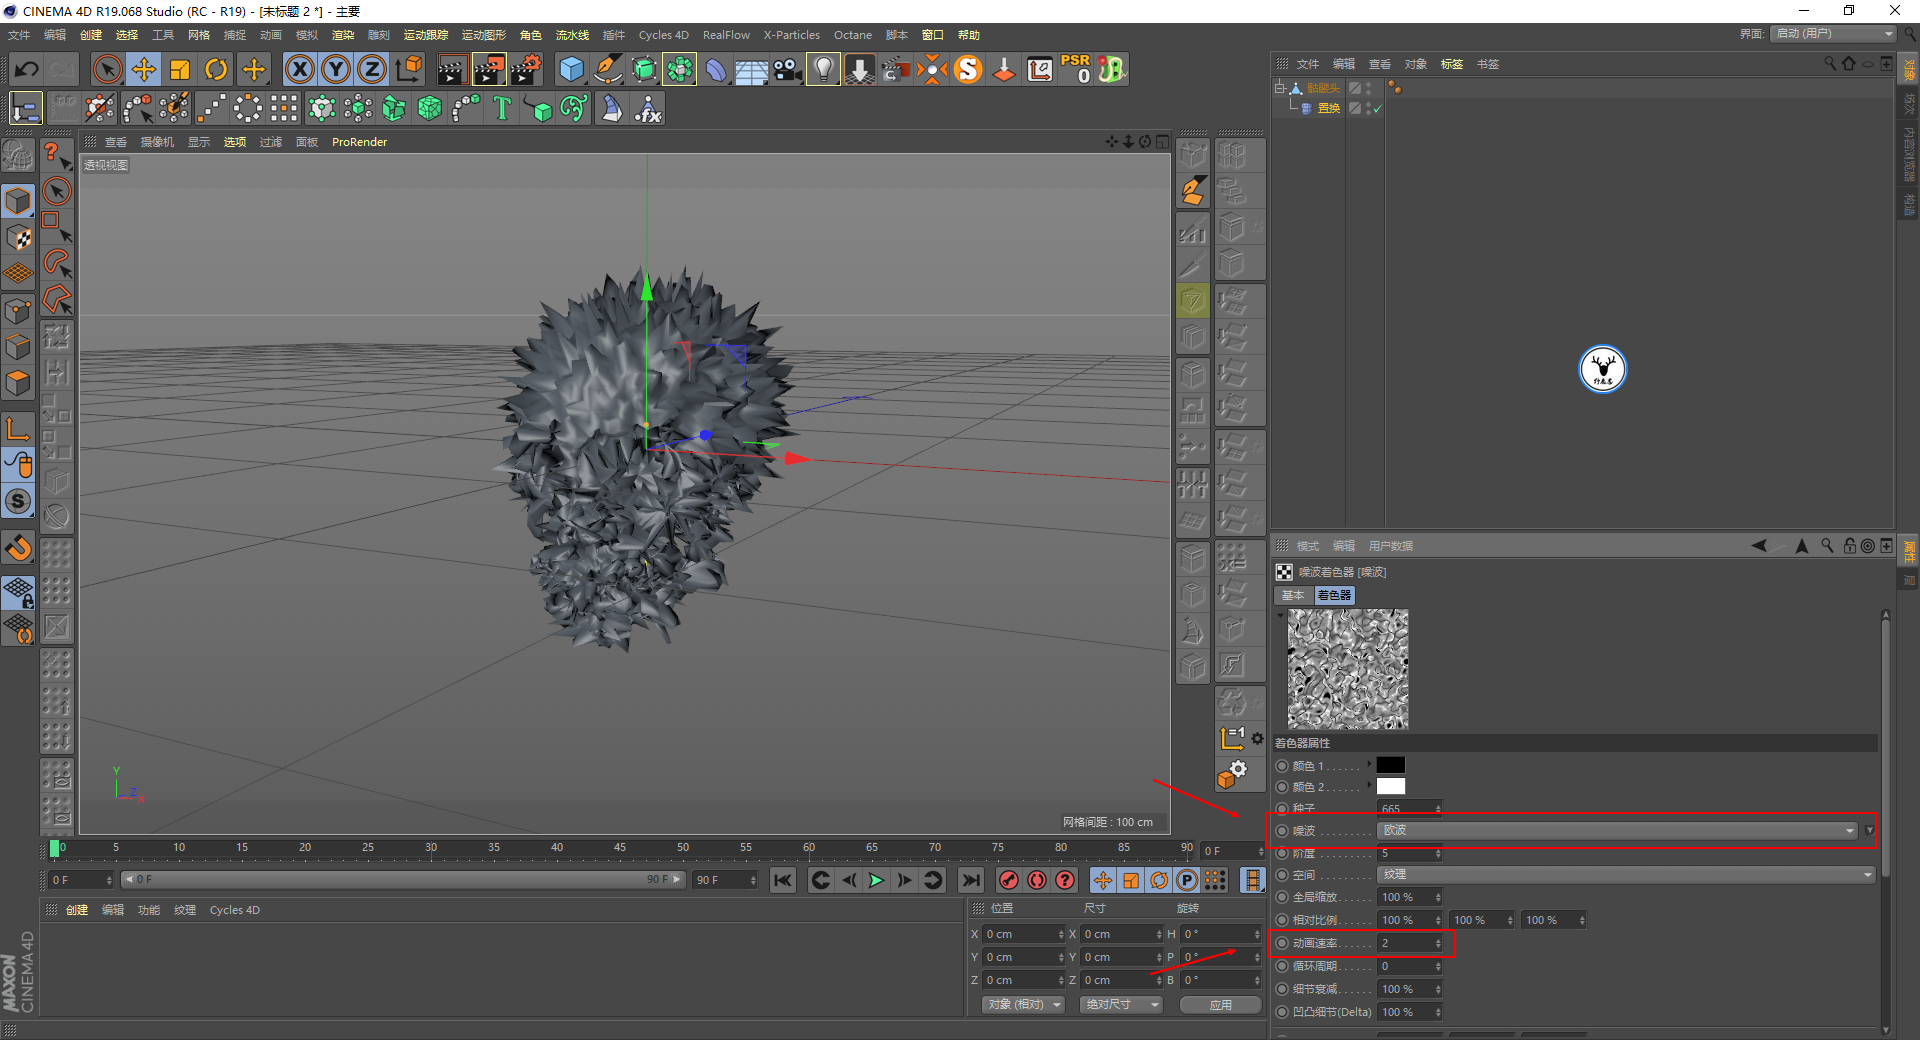Click the Render to Picture Viewer icon
This screenshot has height=1040, width=1920.
click(x=489, y=69)
